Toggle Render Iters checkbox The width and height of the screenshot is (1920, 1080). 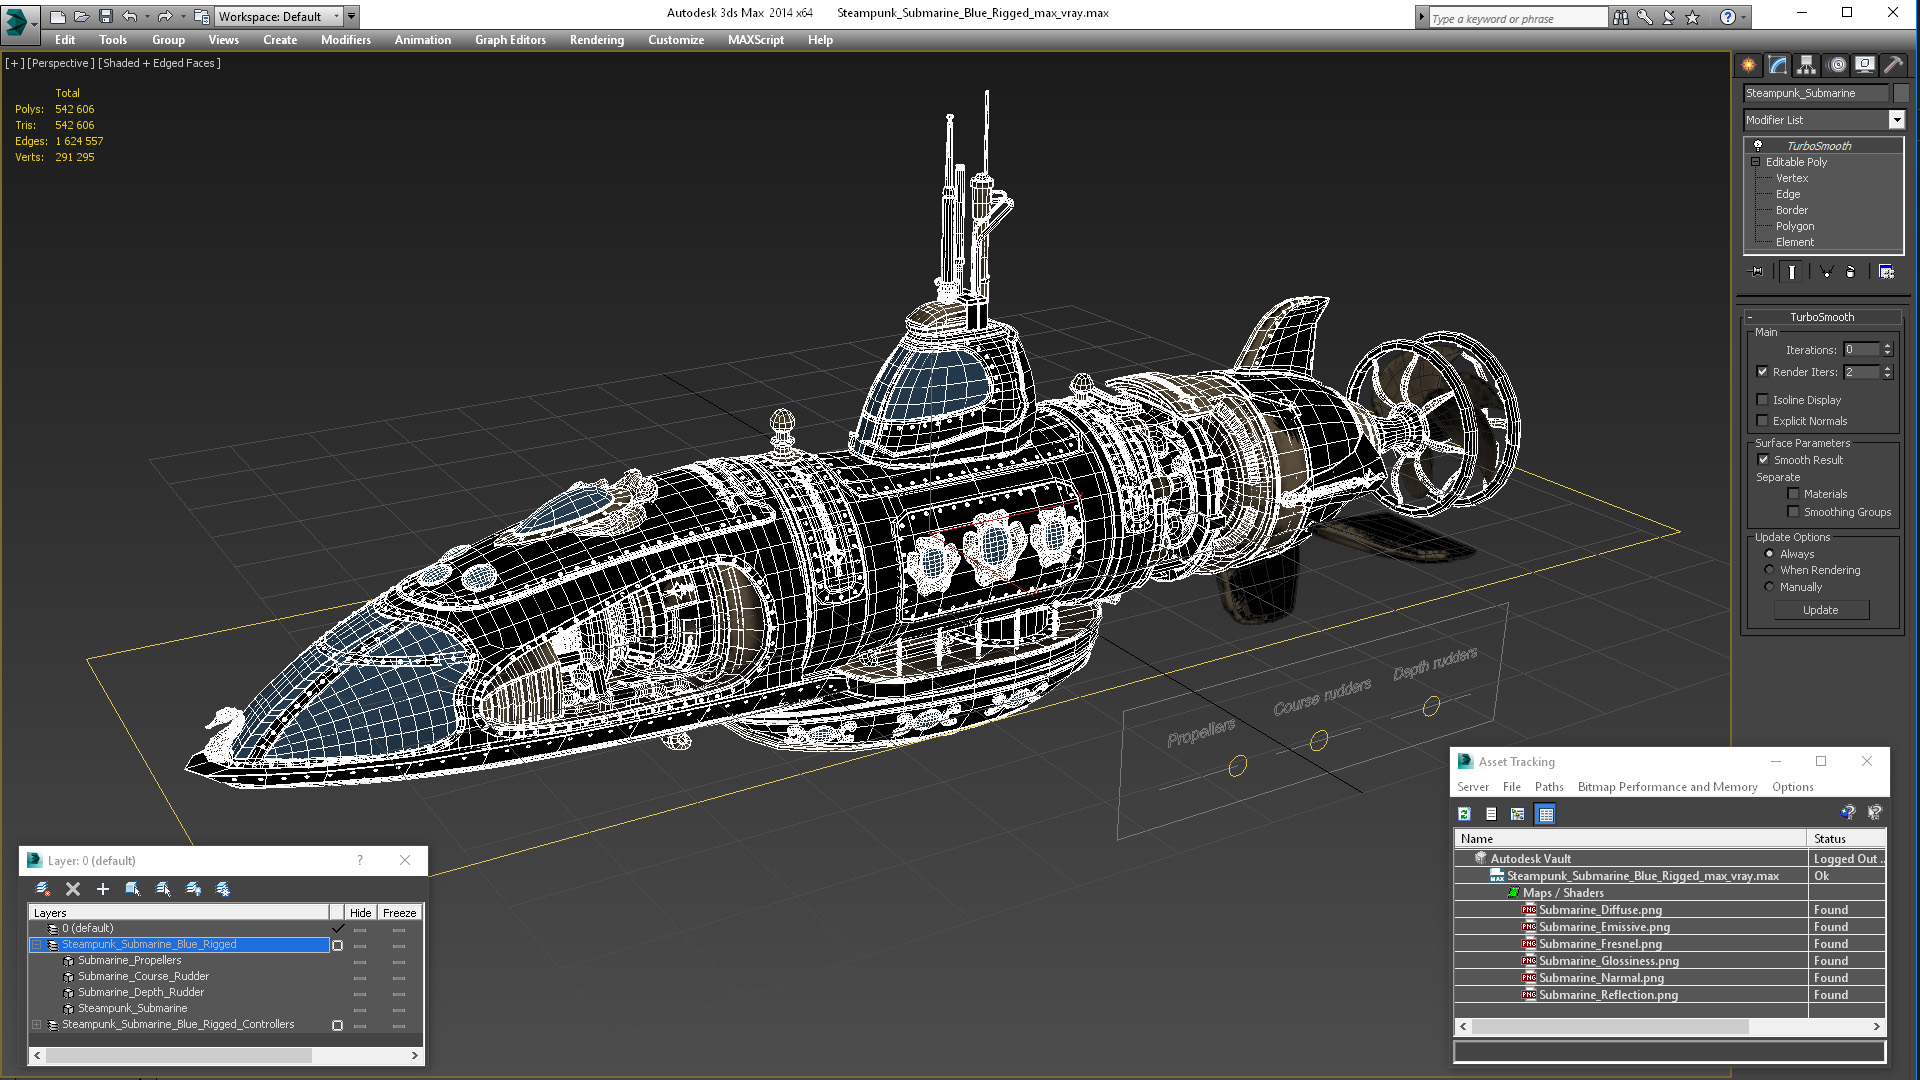click(x=1762, y=371)
